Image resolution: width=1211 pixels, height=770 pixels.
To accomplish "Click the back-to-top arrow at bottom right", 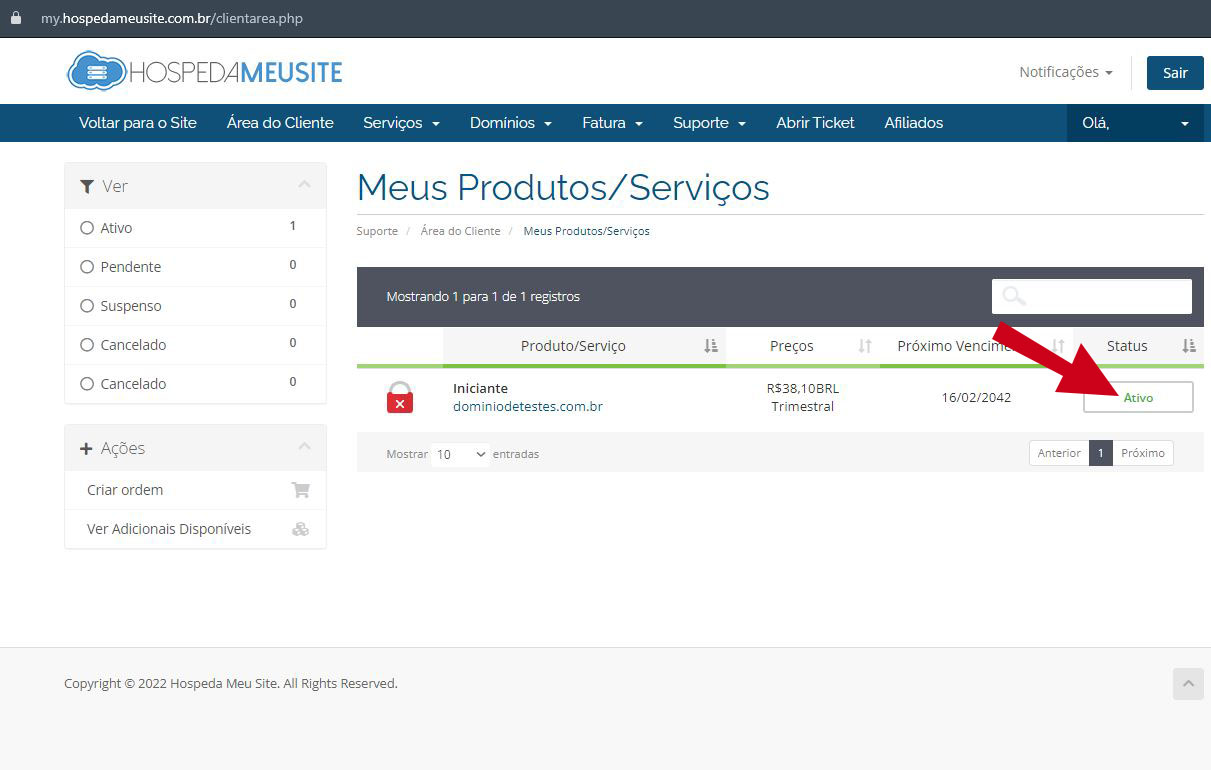I will pyautogui.click(x=1188, y=684).
